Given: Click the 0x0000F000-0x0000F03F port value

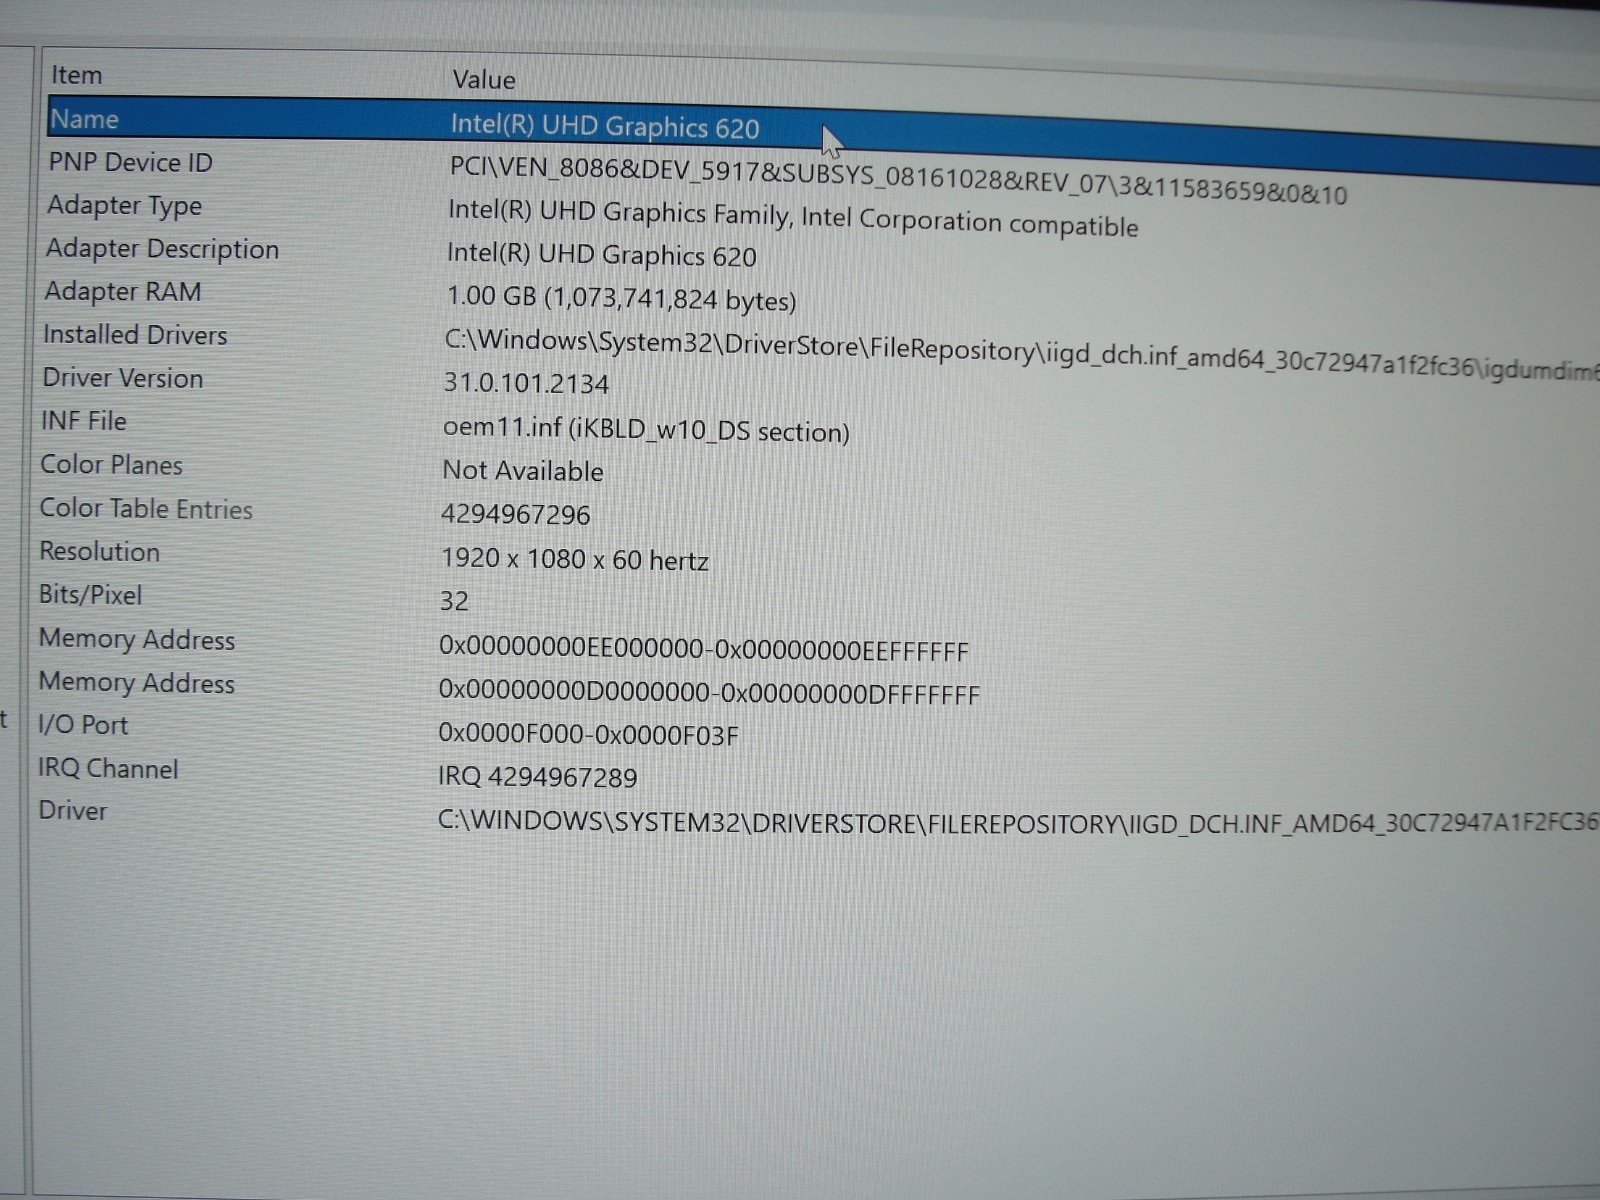Looking at the screenshot, I should (588, 735).
